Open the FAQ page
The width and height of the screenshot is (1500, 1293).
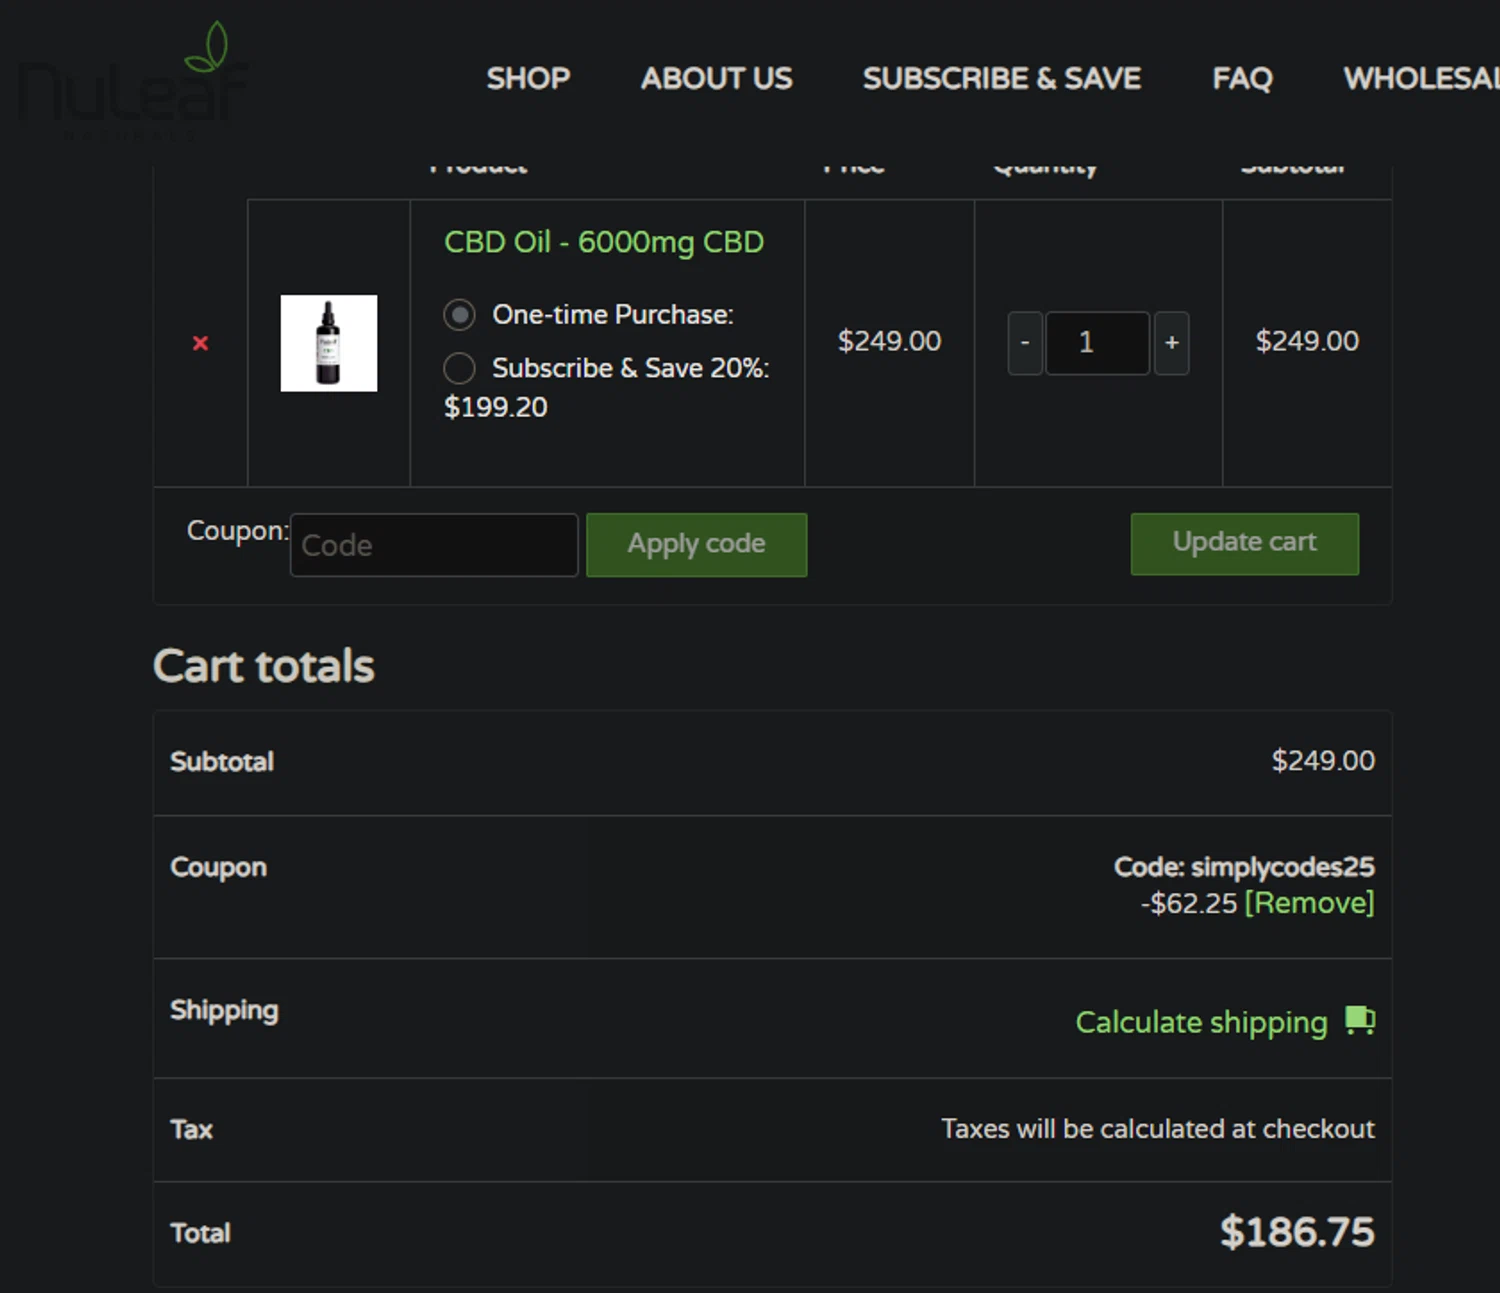click(1242, 78)
